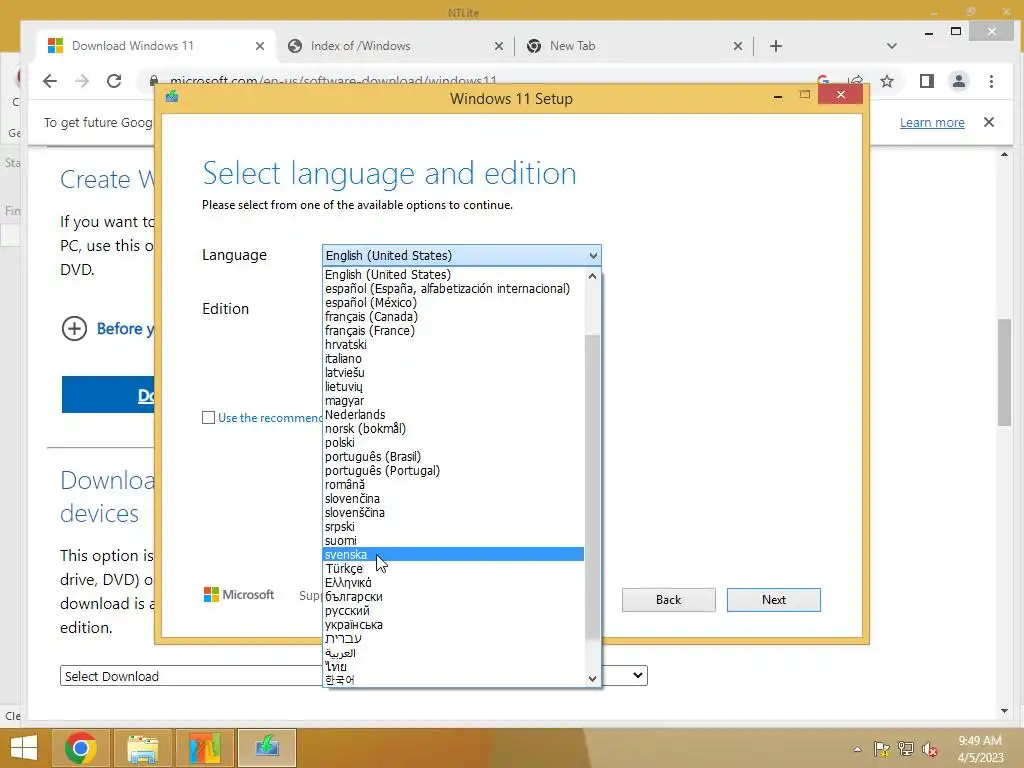Image resolution: width=1024 pixels, height=768 pixels.
Task: Open the Learn more link
Action: click(932, 122)
